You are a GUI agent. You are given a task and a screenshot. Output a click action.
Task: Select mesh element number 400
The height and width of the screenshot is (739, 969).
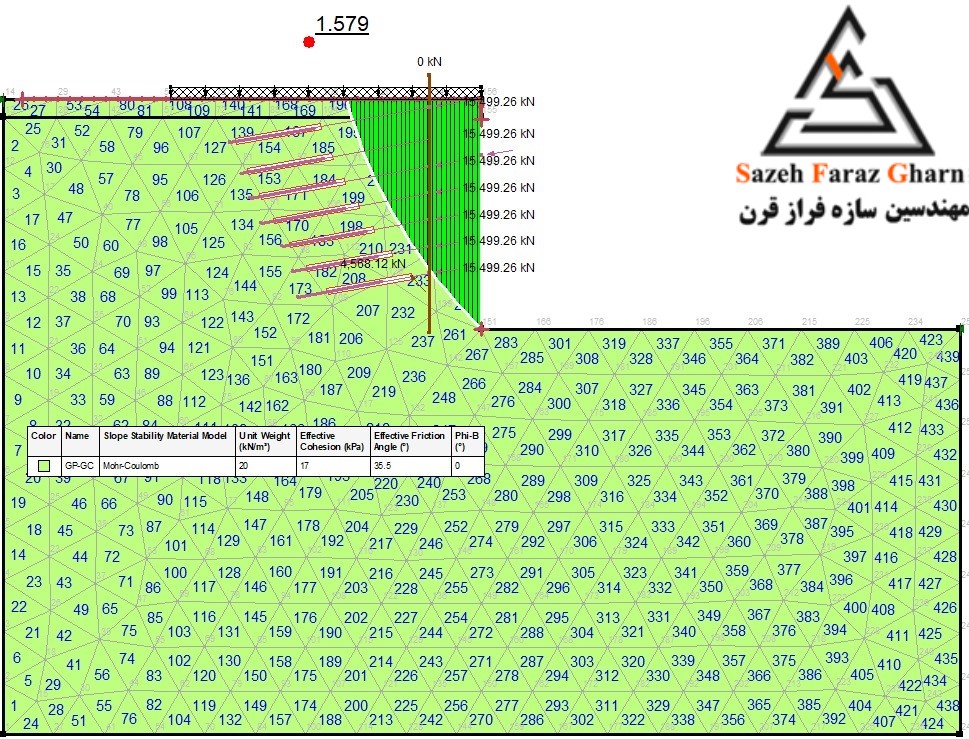pos(855,608)
